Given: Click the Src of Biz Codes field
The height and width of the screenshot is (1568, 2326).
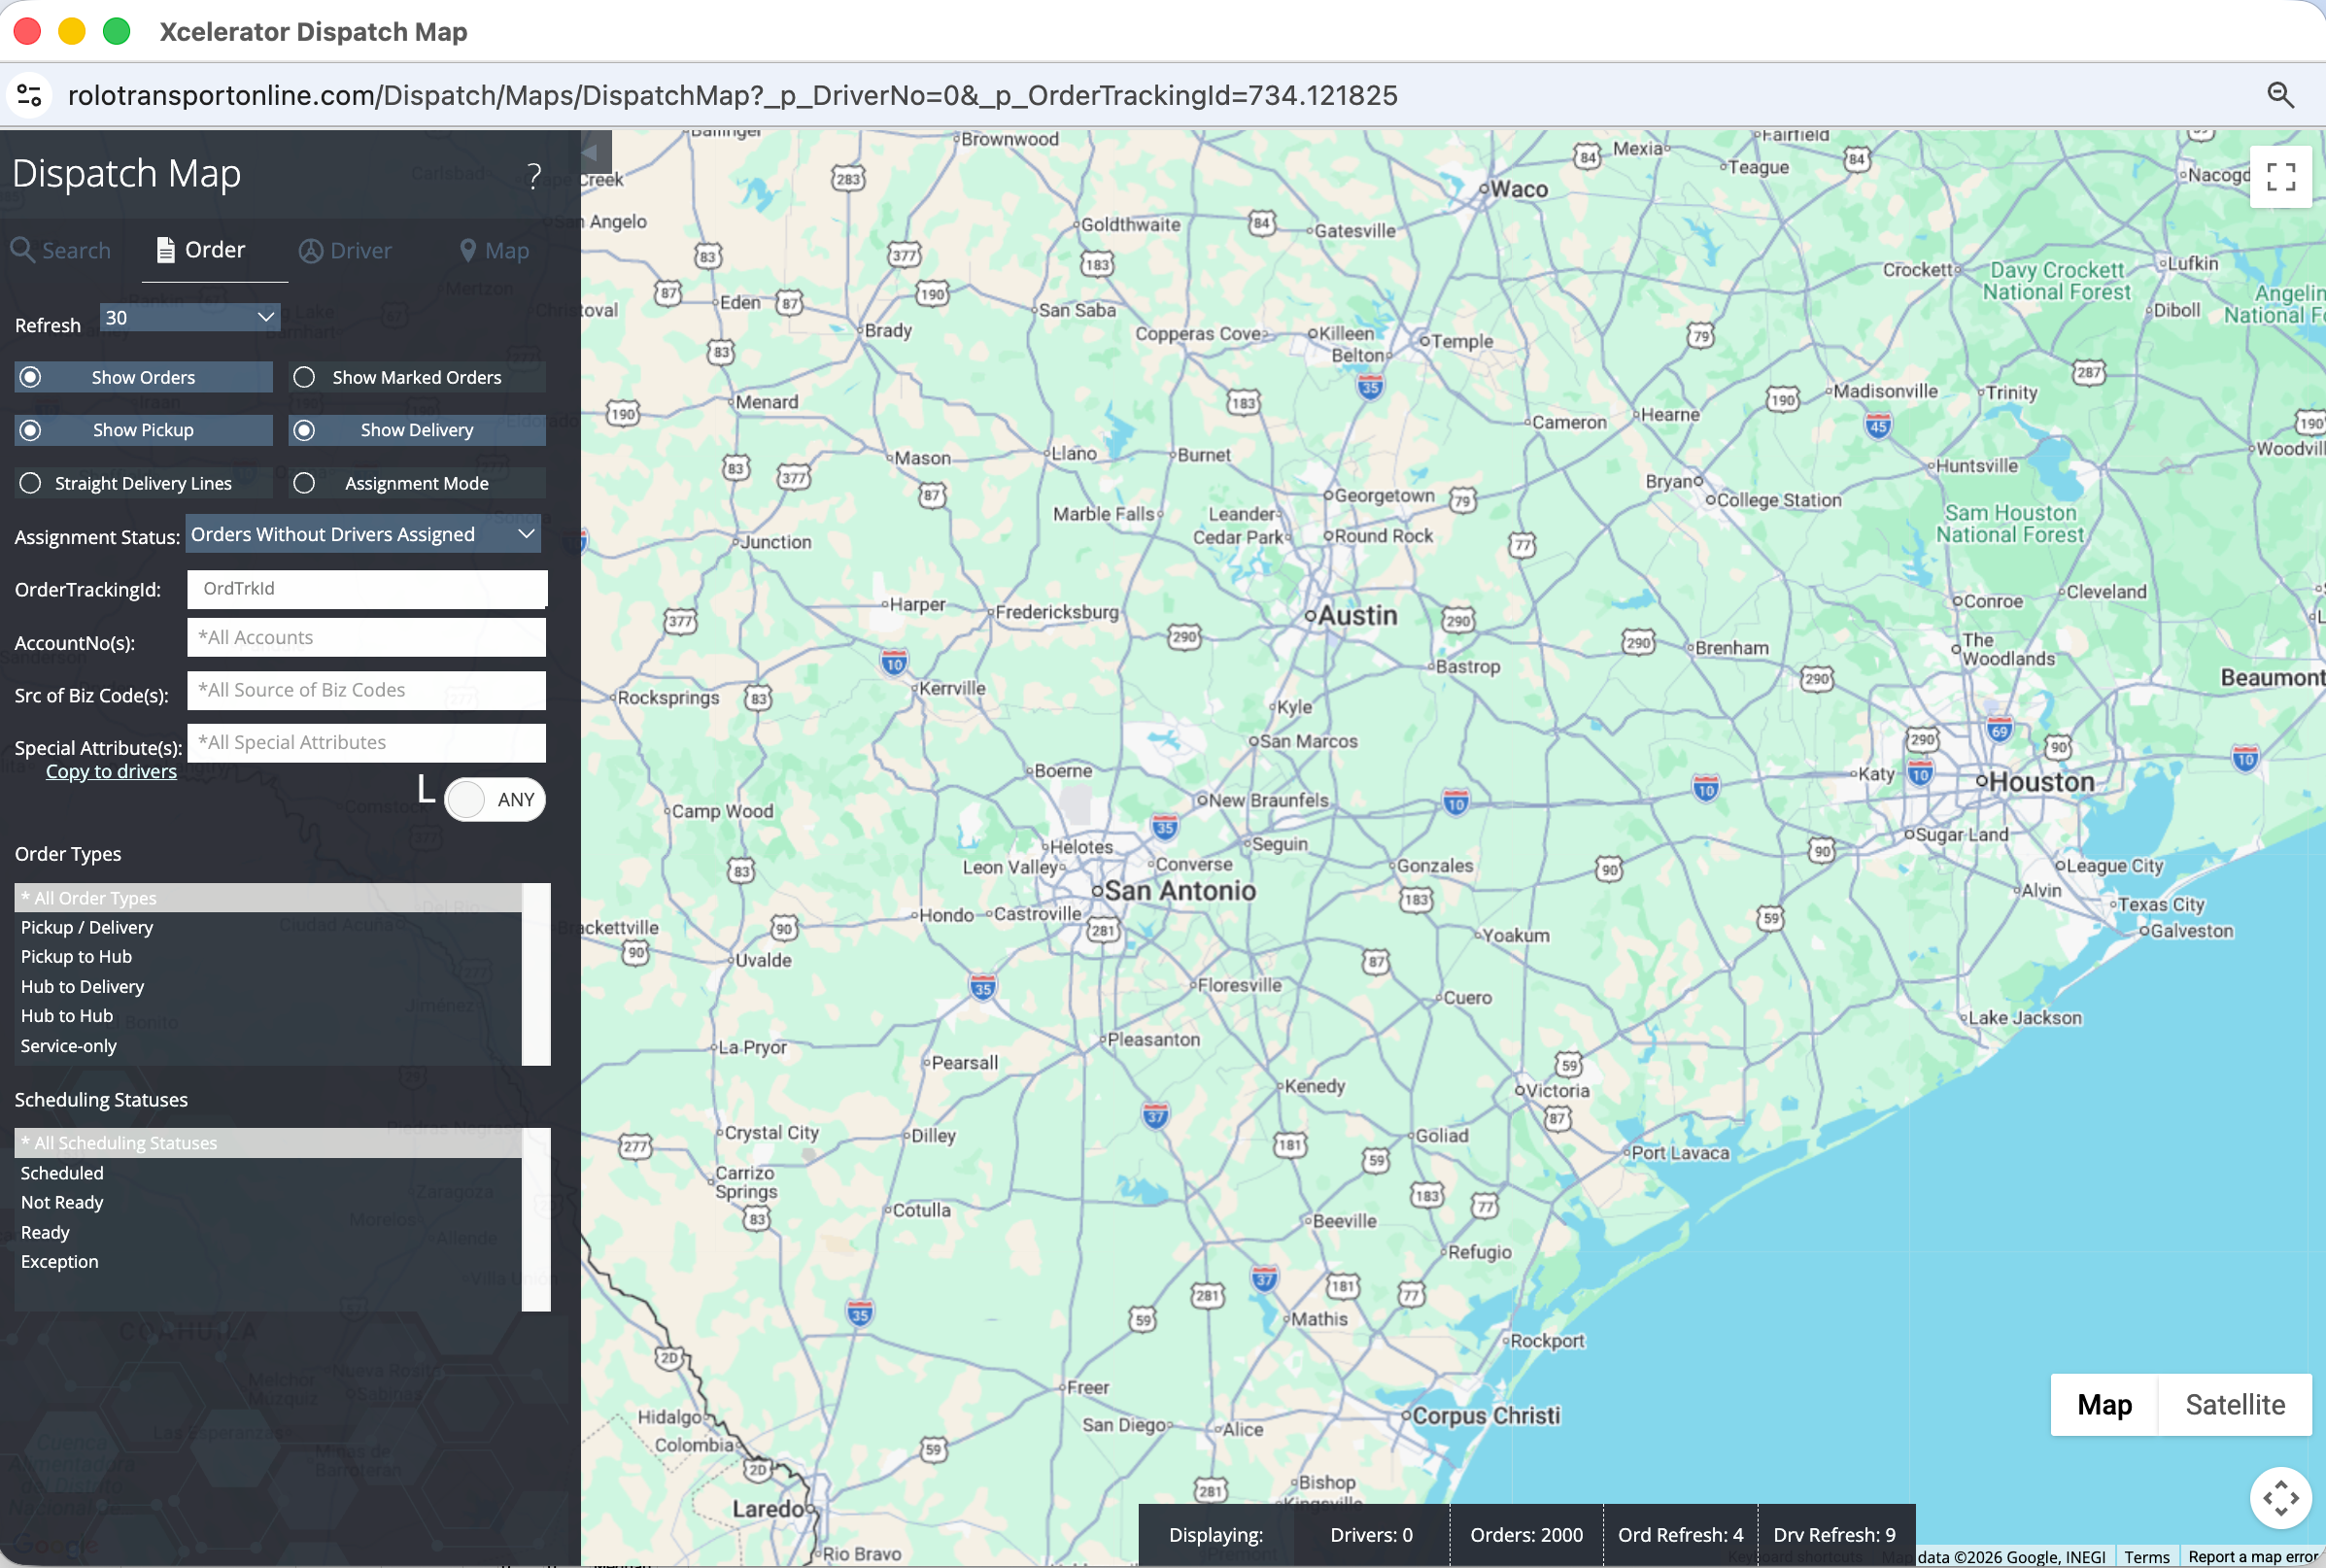Looking at the screenshot, I should [x=367, y=690].
